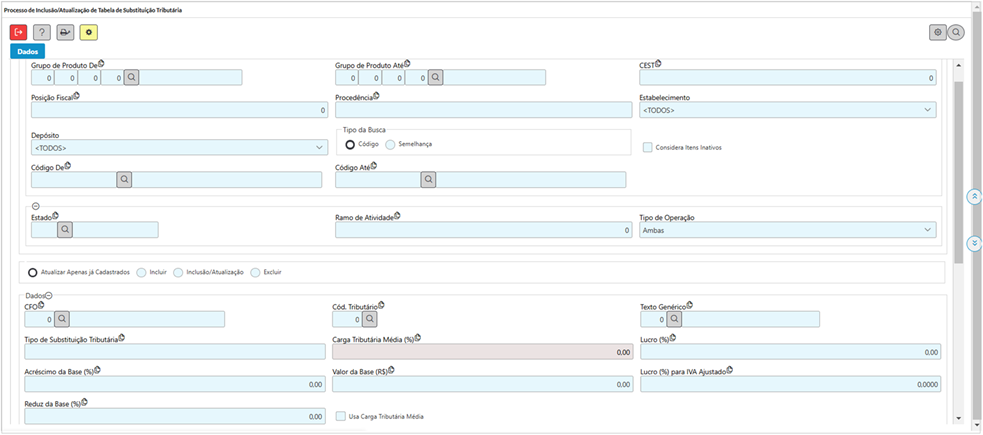This screenshot has height=435, width=983.
Task: Click the scroll-to-top double chevron button
Action: pyautogui.click(x=974, y=197)
